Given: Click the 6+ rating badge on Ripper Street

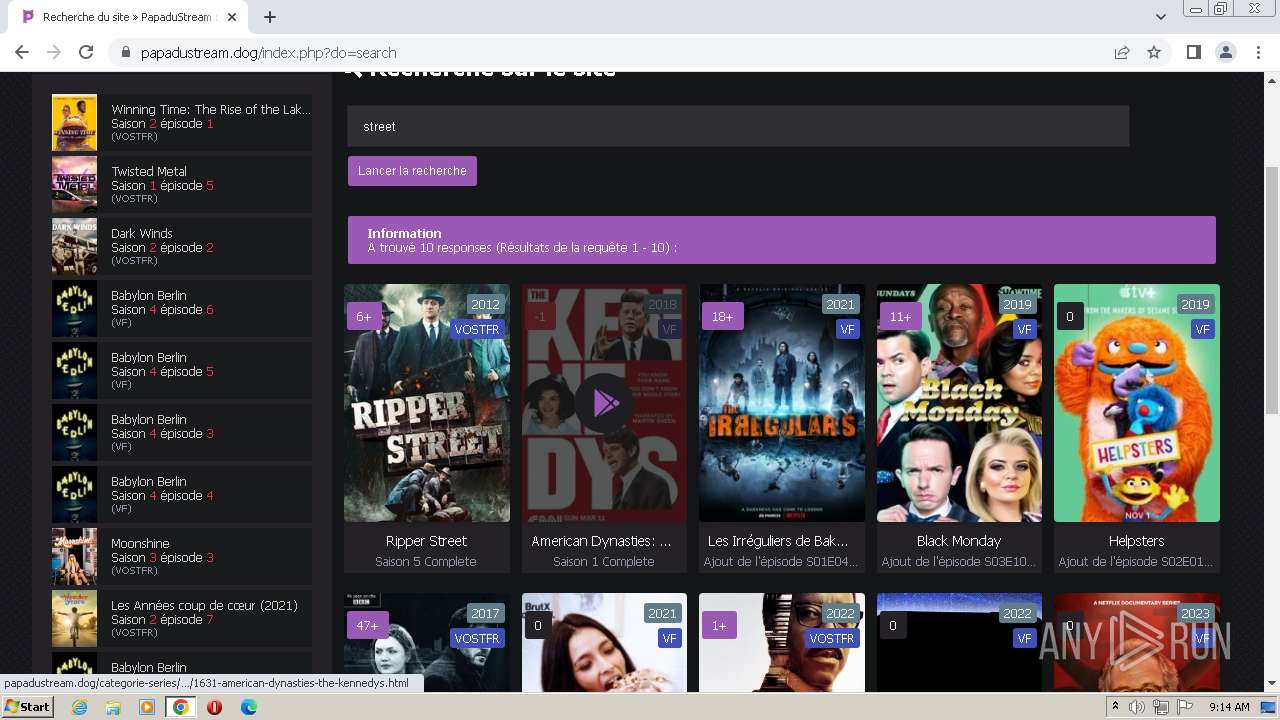Looking at the screenshot, I should (x=365, y=316).
